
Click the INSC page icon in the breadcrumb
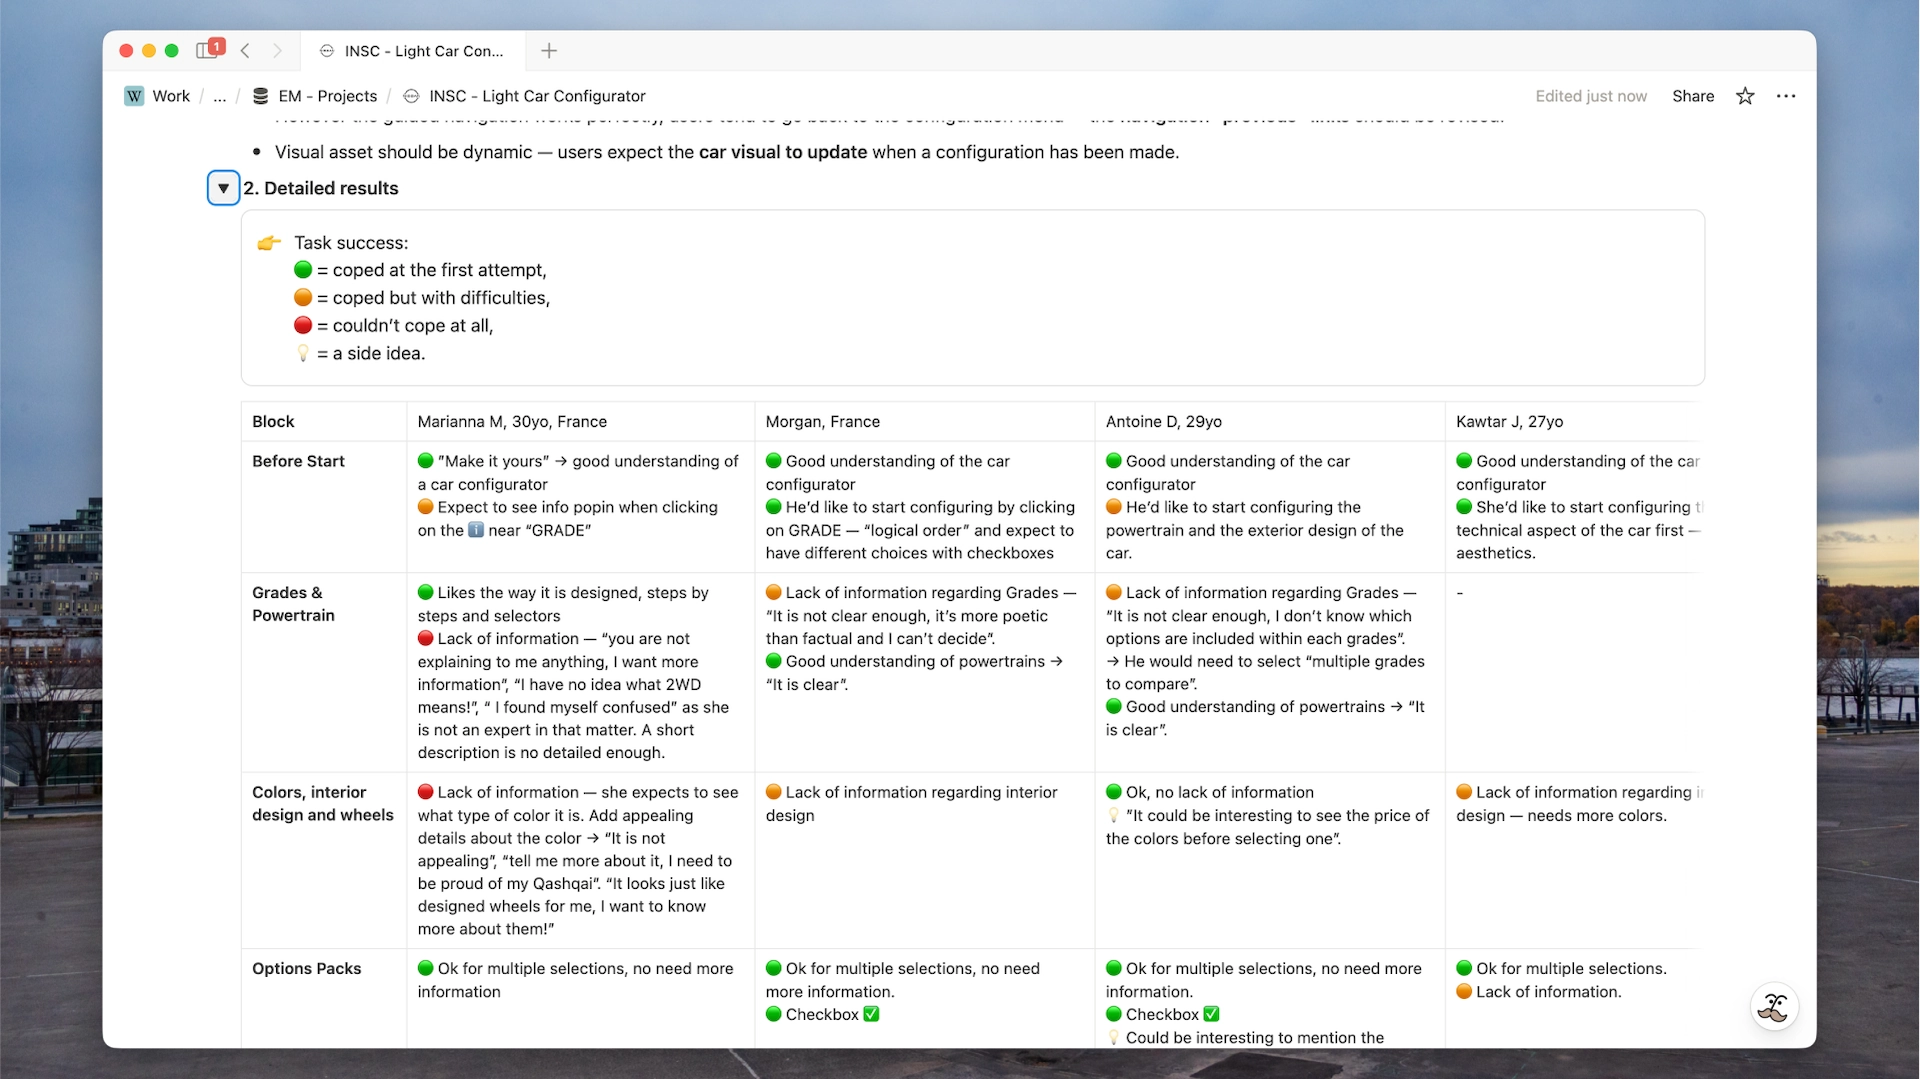[x=410, y=96]
